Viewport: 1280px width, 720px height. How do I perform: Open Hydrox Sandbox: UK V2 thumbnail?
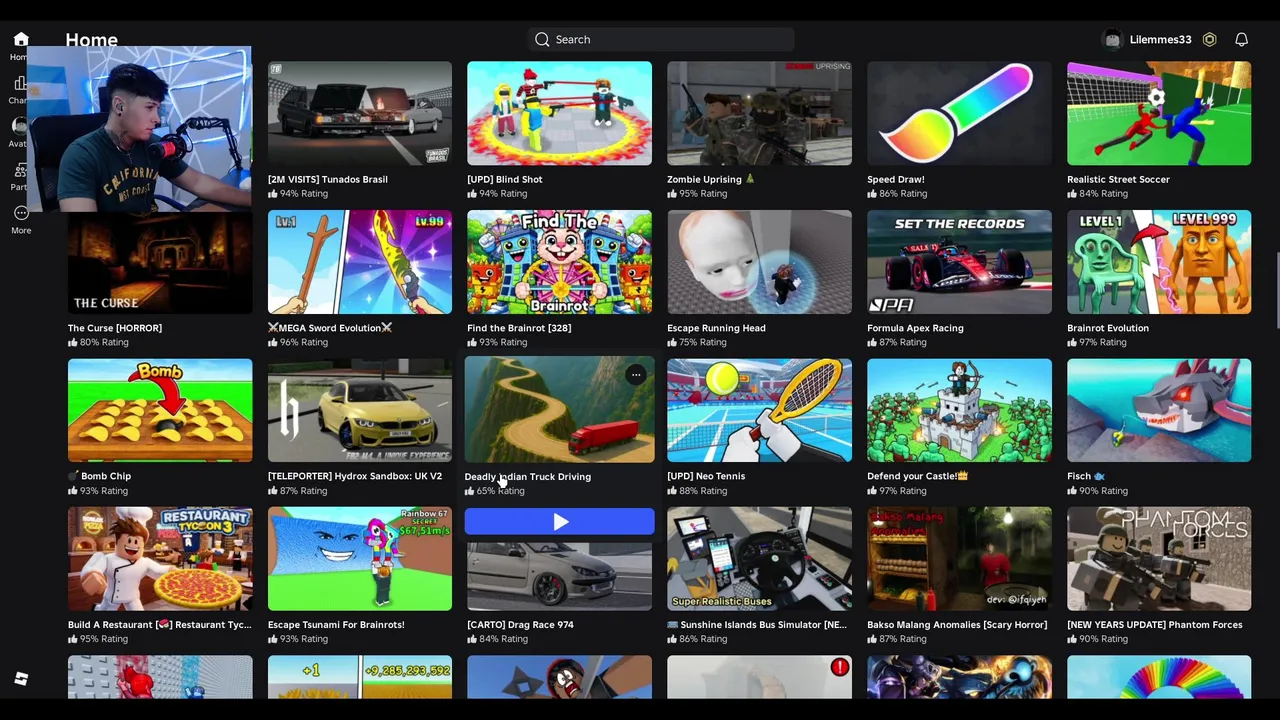pos(360,411)
